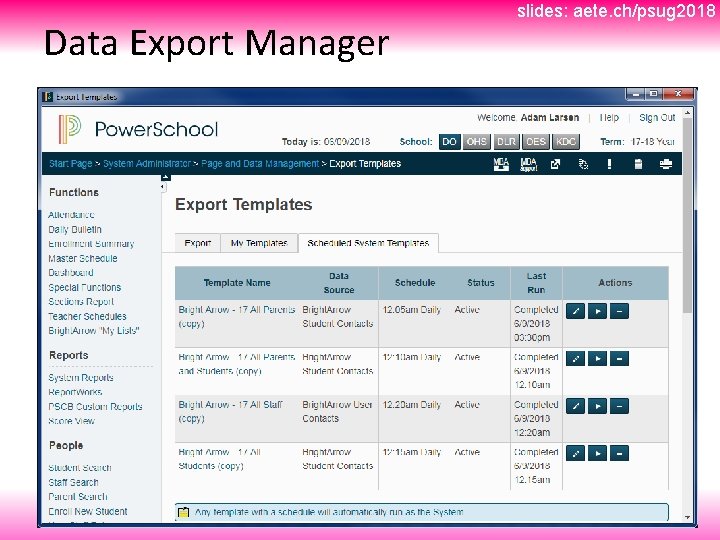Screen dimensions: 720x540
Task: Click the Last Run column header
Action: (536, 283)
